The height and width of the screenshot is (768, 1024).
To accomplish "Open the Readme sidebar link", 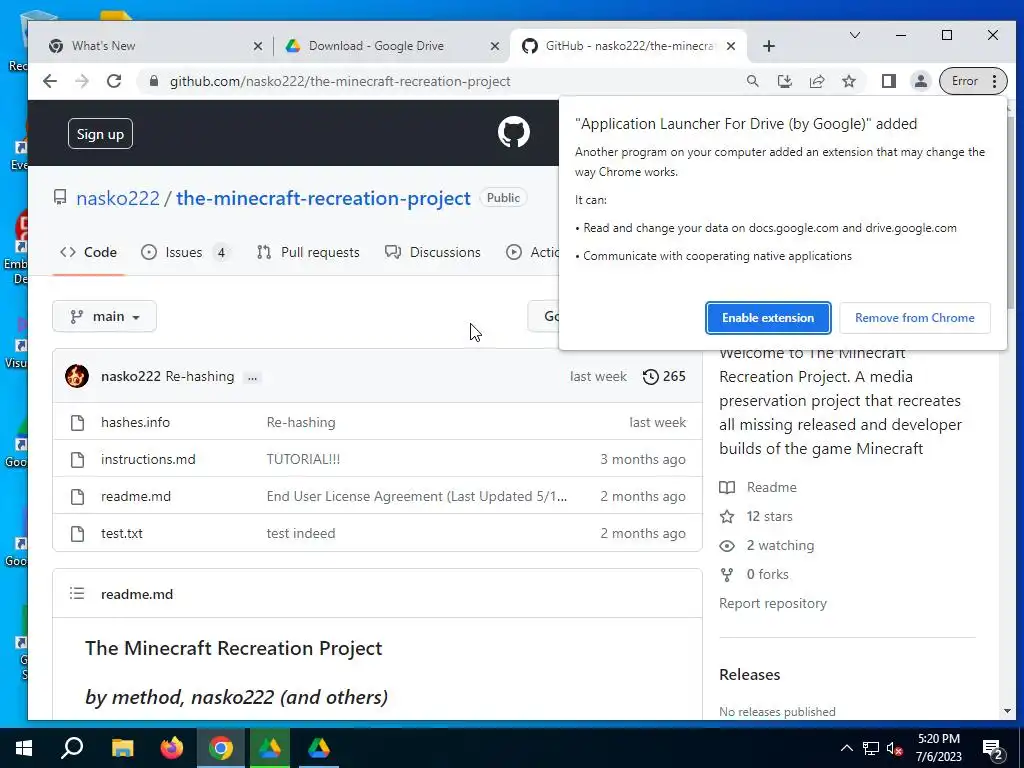I will click(x=758, y=487).
